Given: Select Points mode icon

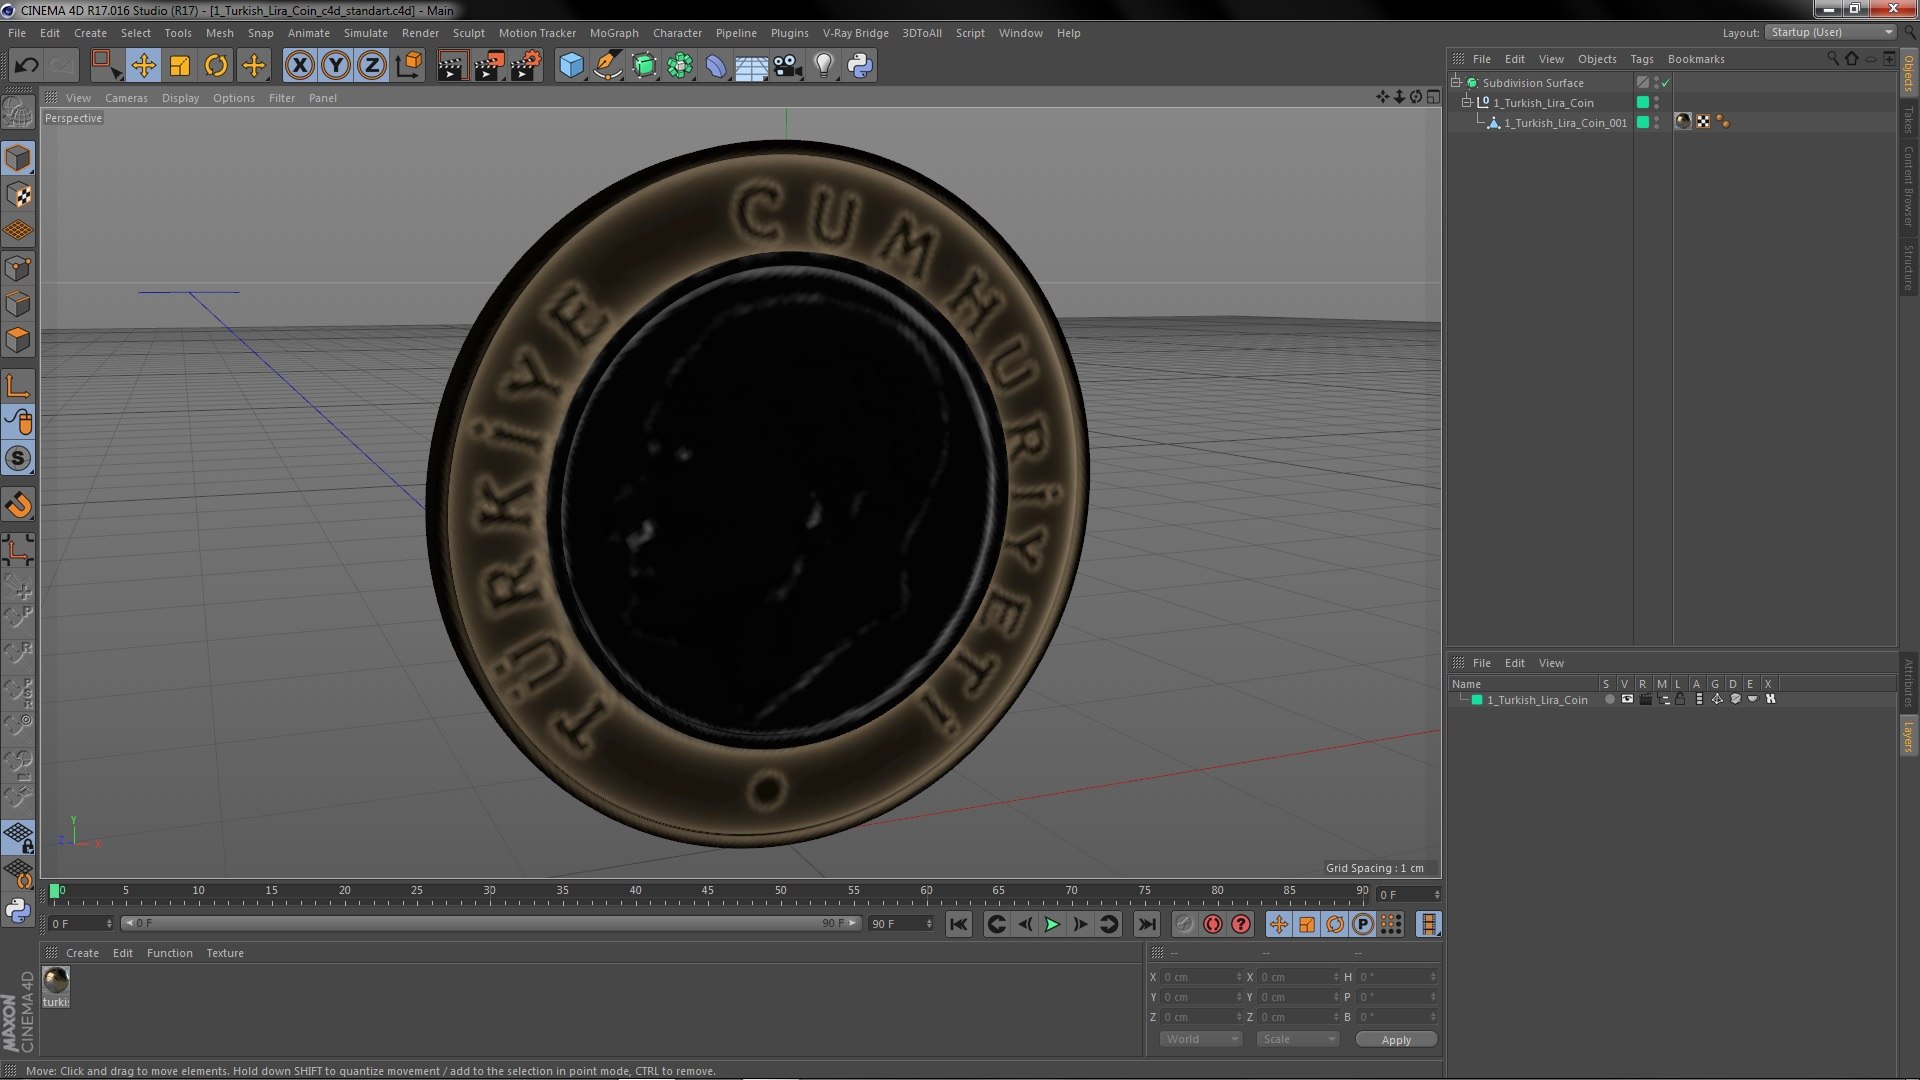Looking at the screenshot, I should pyautogui.click(x=18, y=267).
